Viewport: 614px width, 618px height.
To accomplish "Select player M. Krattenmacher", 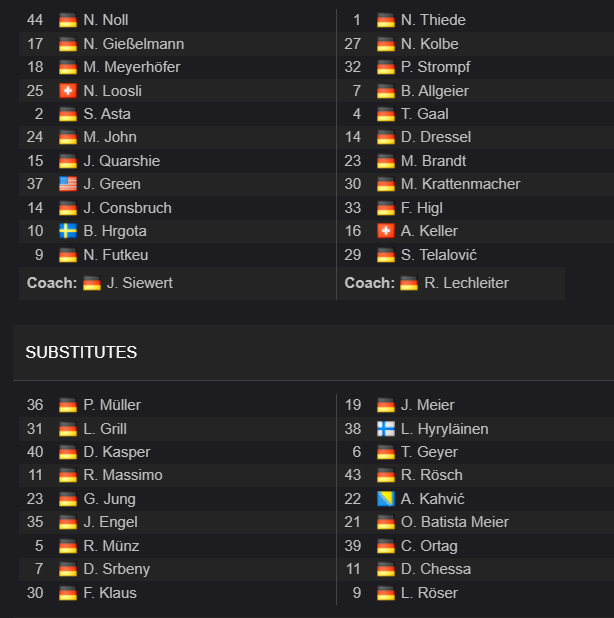I will point(460,184).
